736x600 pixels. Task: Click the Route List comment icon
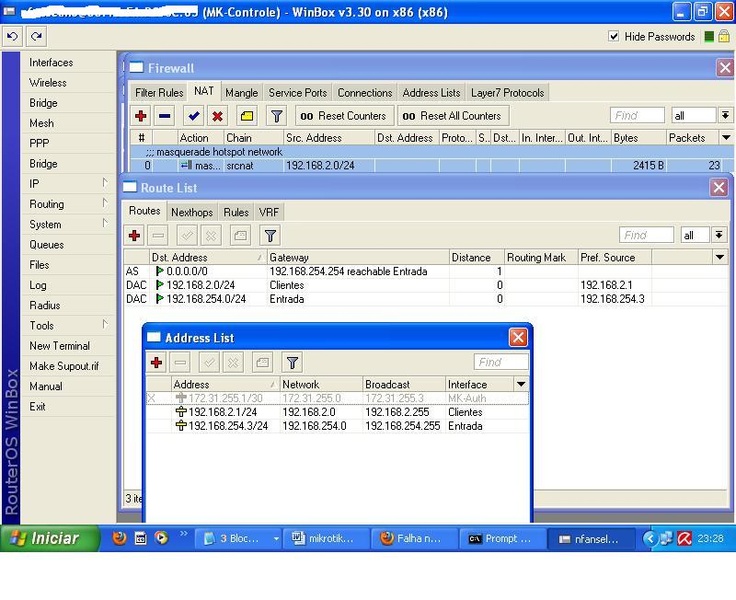240,235
